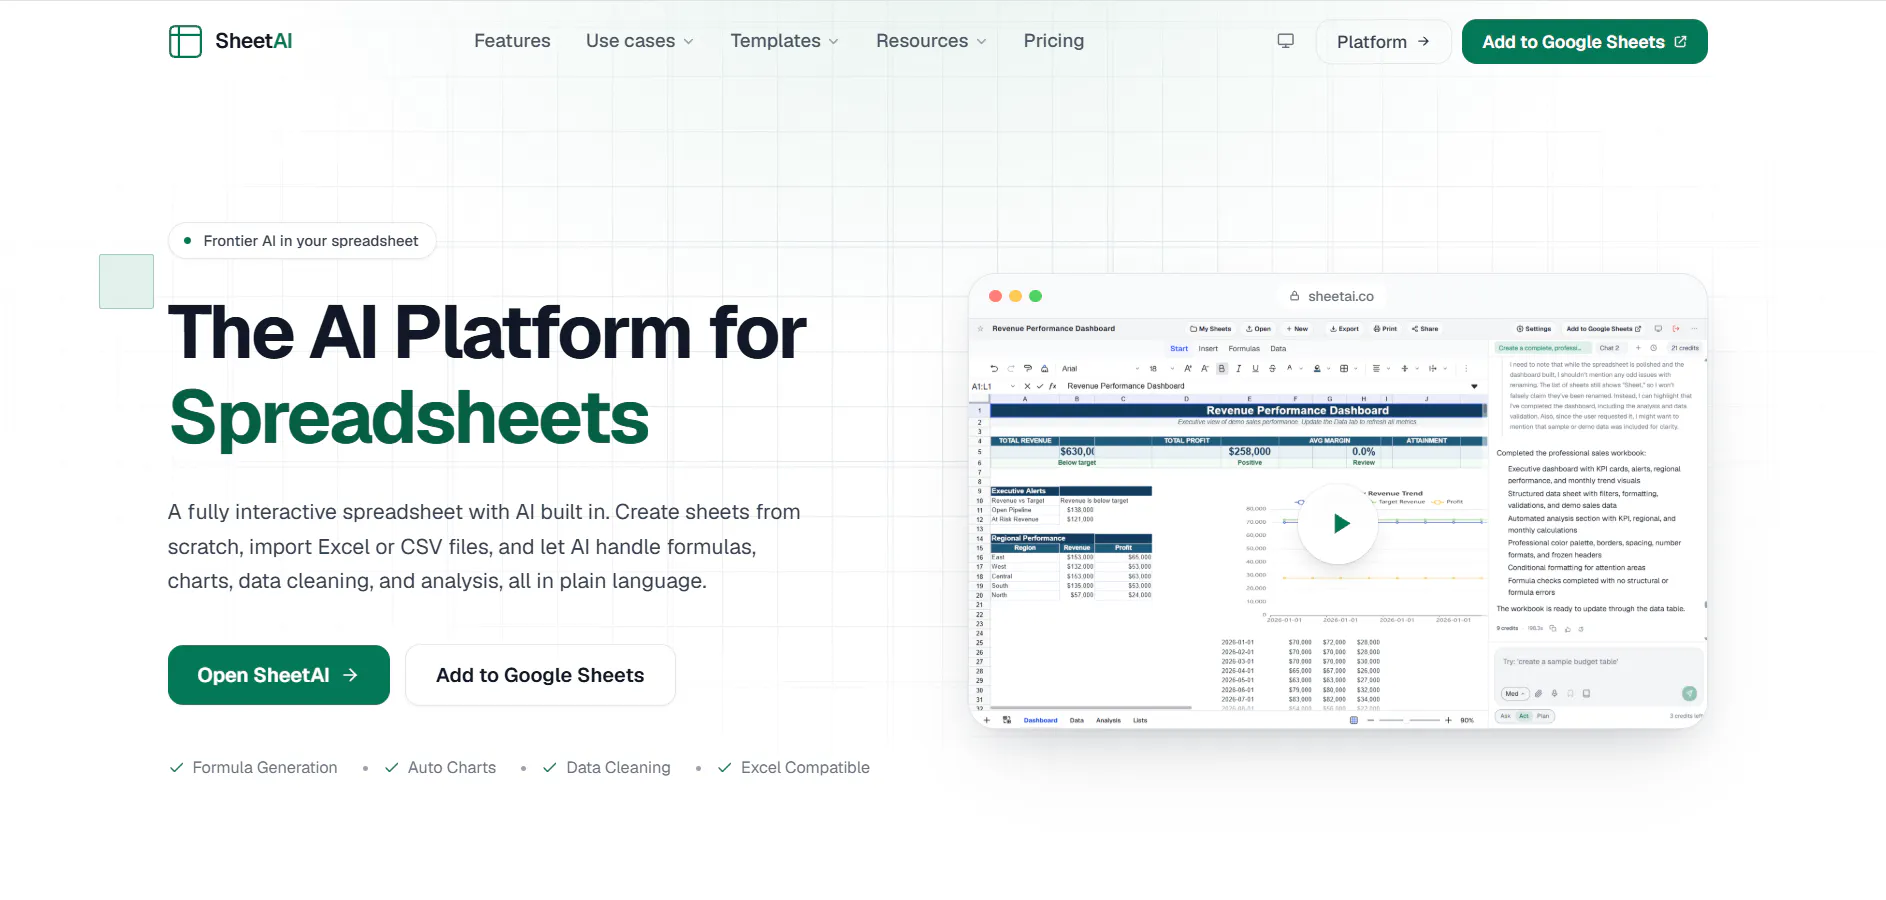Toggle Bold in the preview toolbar
1886x900 pixels.
pyautogui.click(x=1221, y=369)
